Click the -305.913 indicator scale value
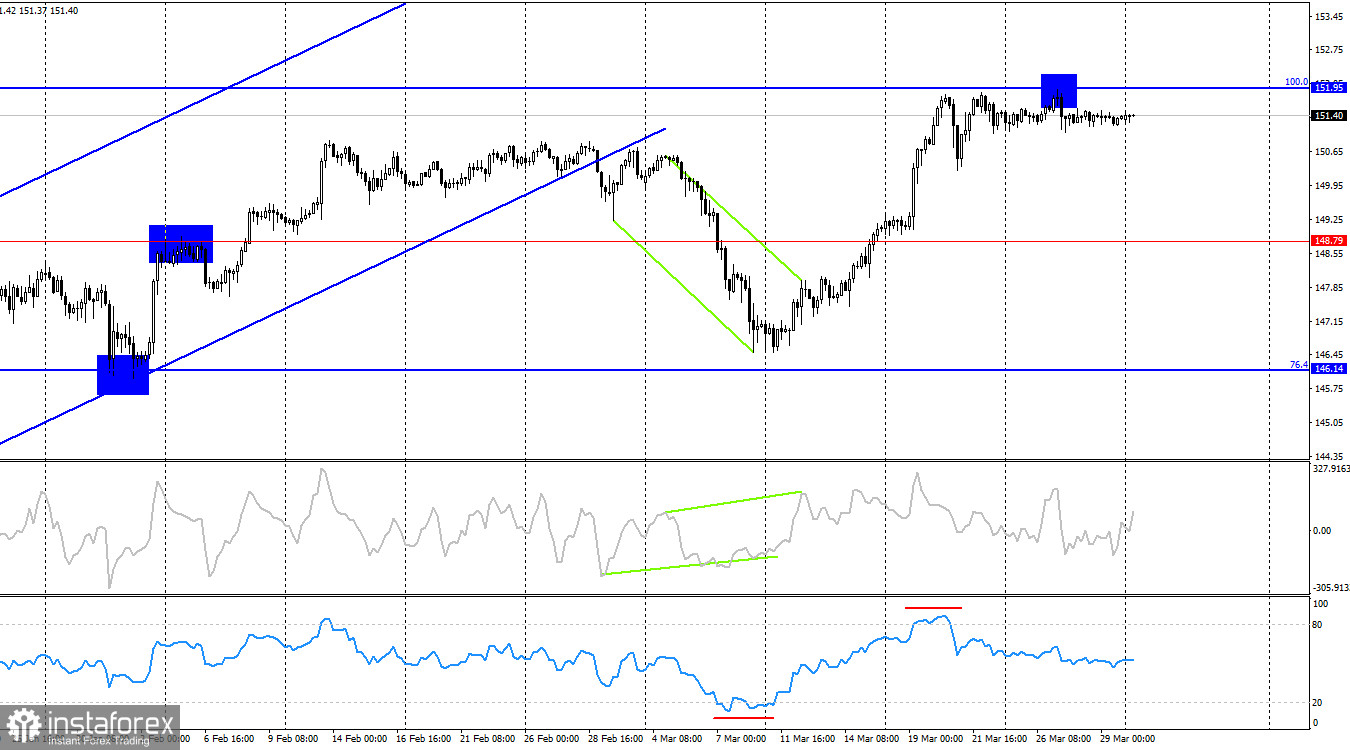 coord(1331,588)
